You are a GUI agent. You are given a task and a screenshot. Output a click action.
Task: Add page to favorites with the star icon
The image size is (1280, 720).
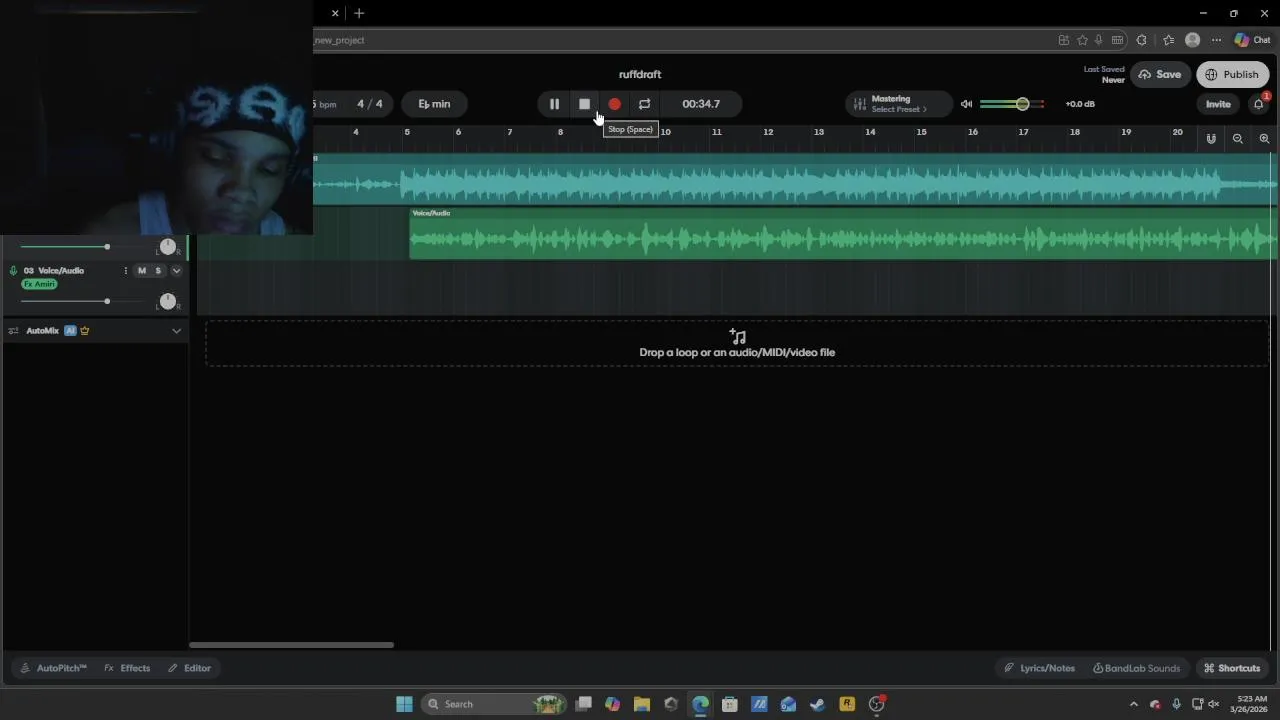pos(1082,40)
